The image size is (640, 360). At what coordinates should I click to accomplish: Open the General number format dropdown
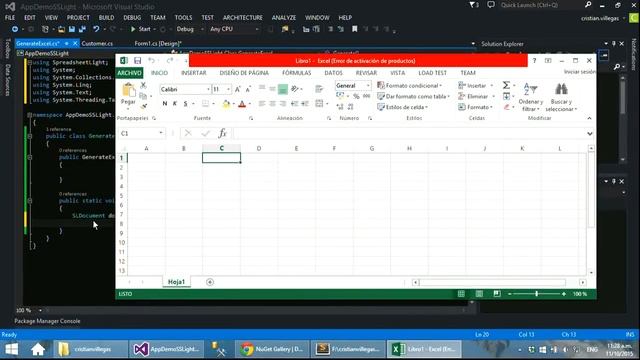[x=368, y=86]
